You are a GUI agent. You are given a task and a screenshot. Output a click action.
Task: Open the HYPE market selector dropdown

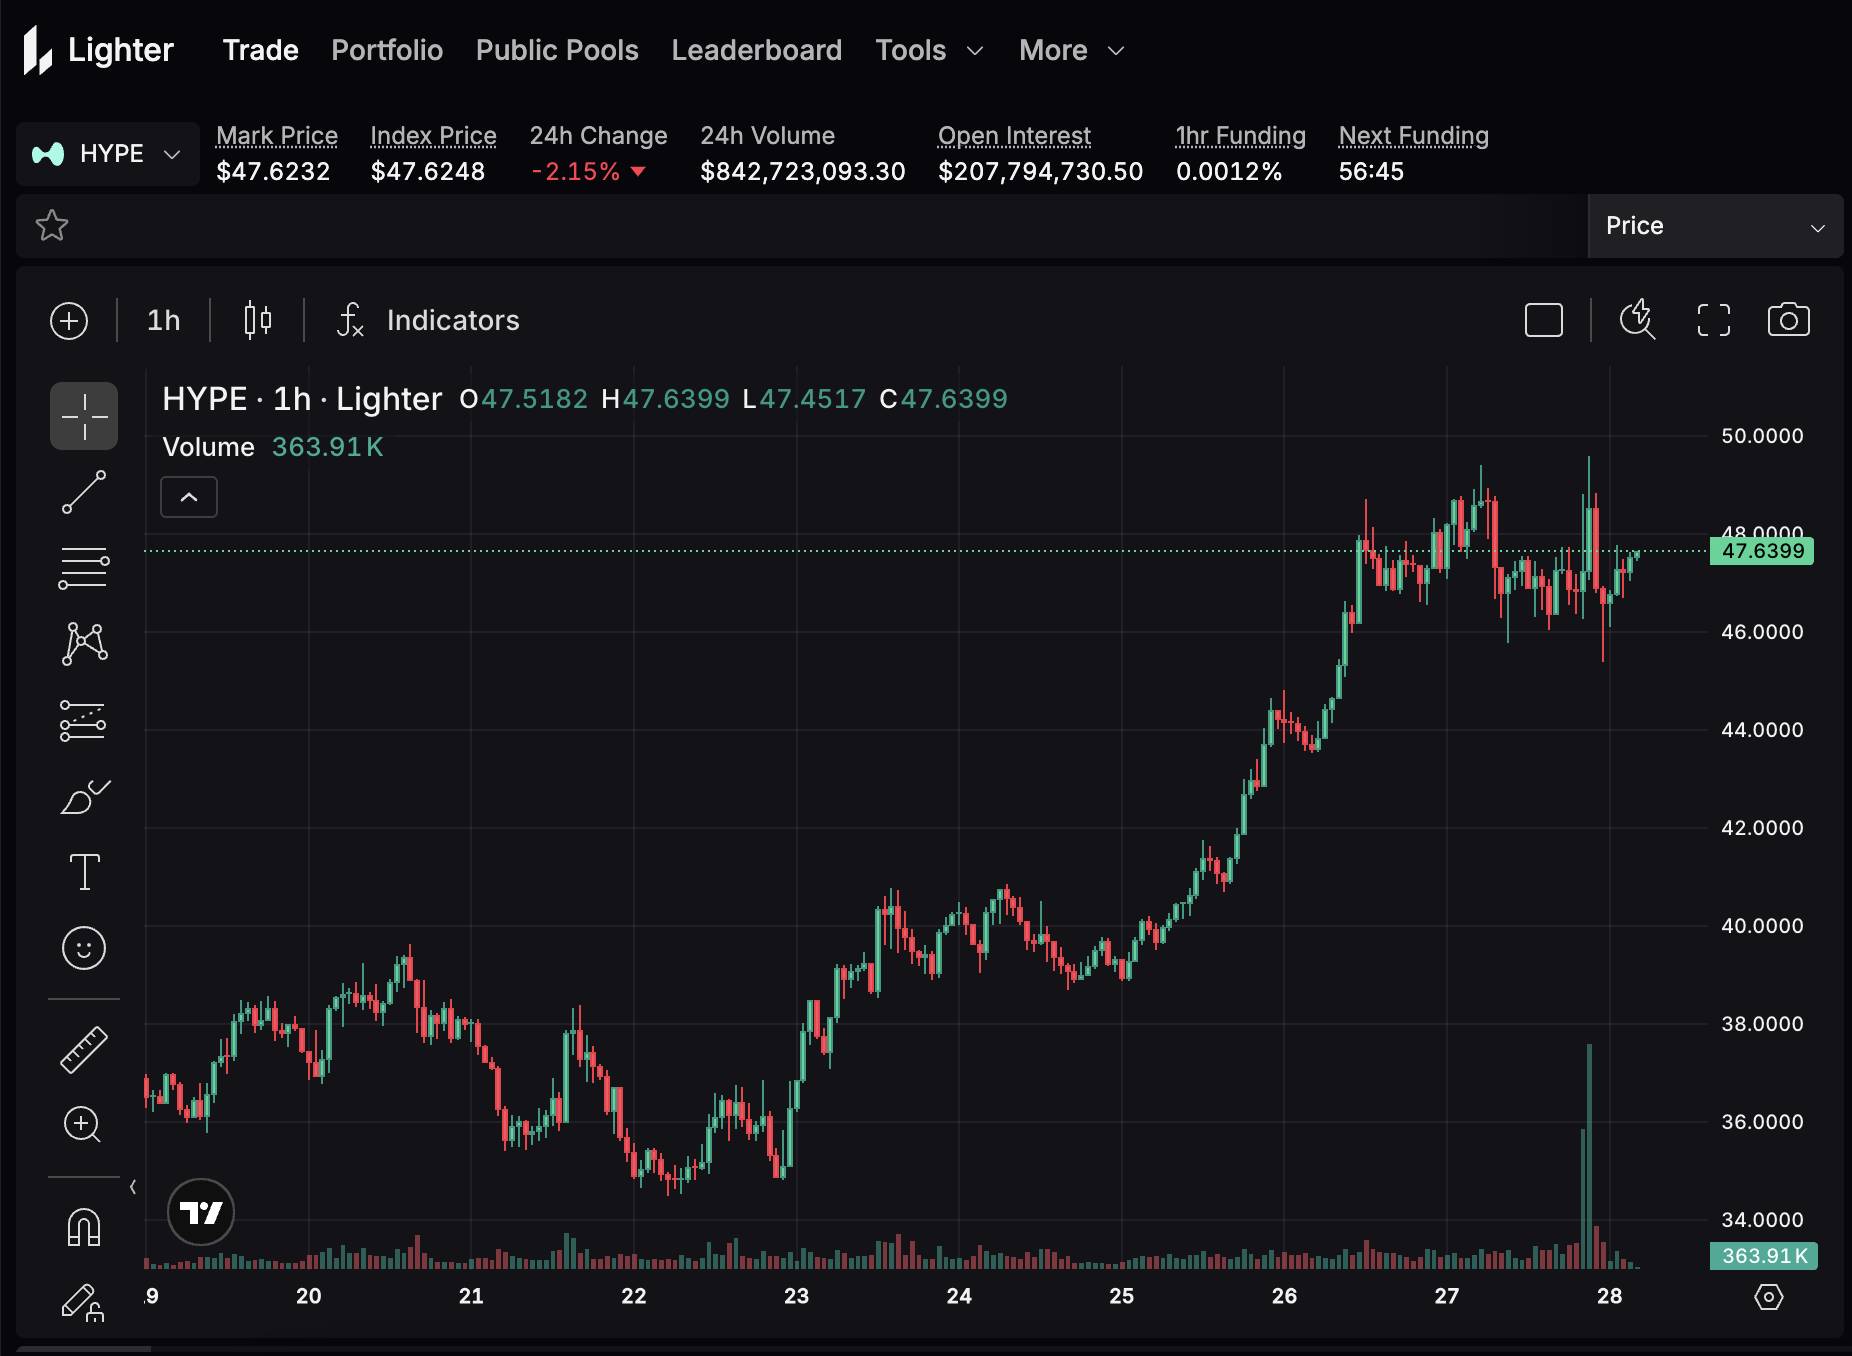[x=108, y=154]
